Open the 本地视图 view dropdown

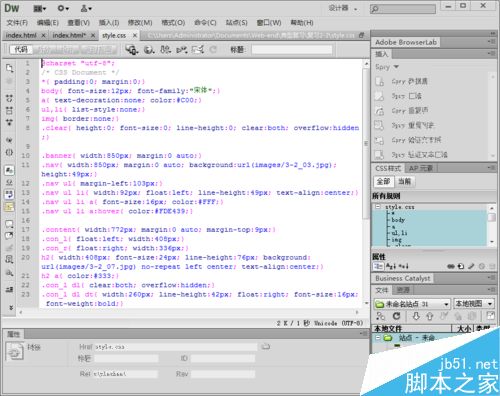click(x=474, y=304)
